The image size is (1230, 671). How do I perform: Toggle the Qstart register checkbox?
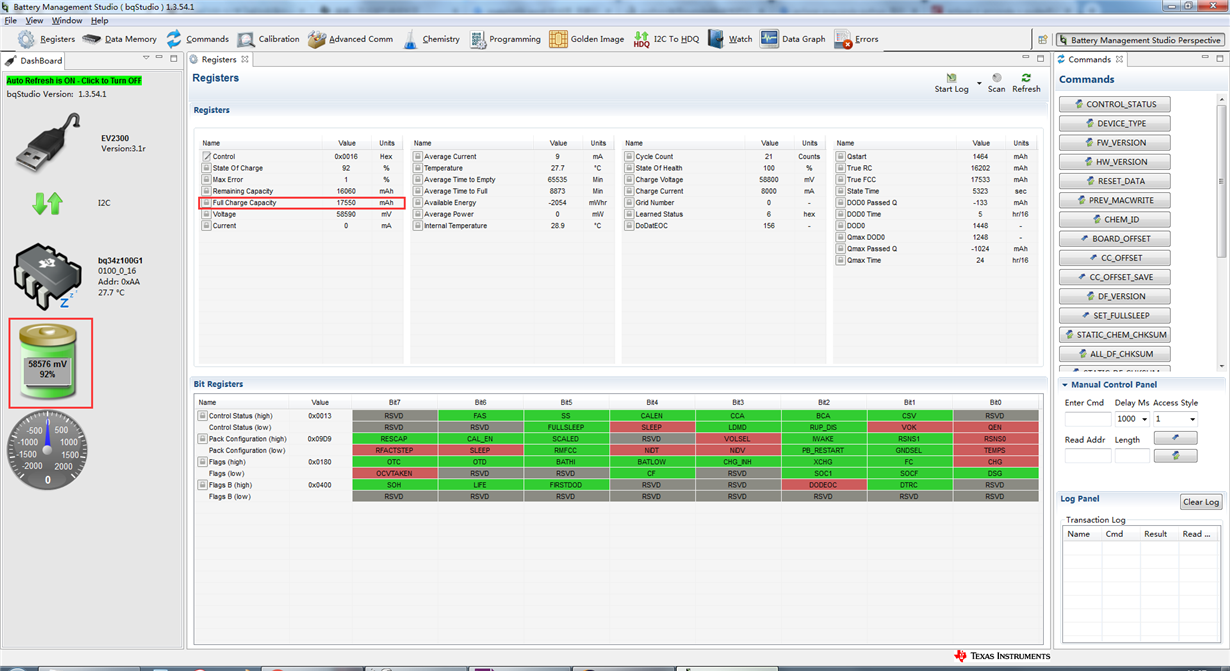pyautogui.click(x=842, y=157)
